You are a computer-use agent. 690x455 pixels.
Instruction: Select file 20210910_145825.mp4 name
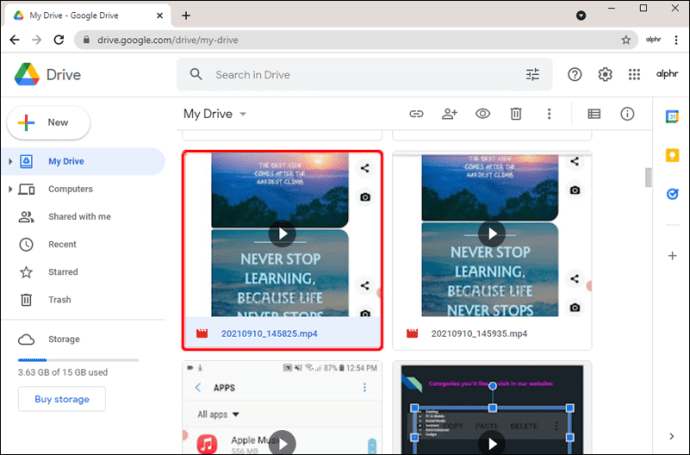pyautogui.click(x=269, y=334)
